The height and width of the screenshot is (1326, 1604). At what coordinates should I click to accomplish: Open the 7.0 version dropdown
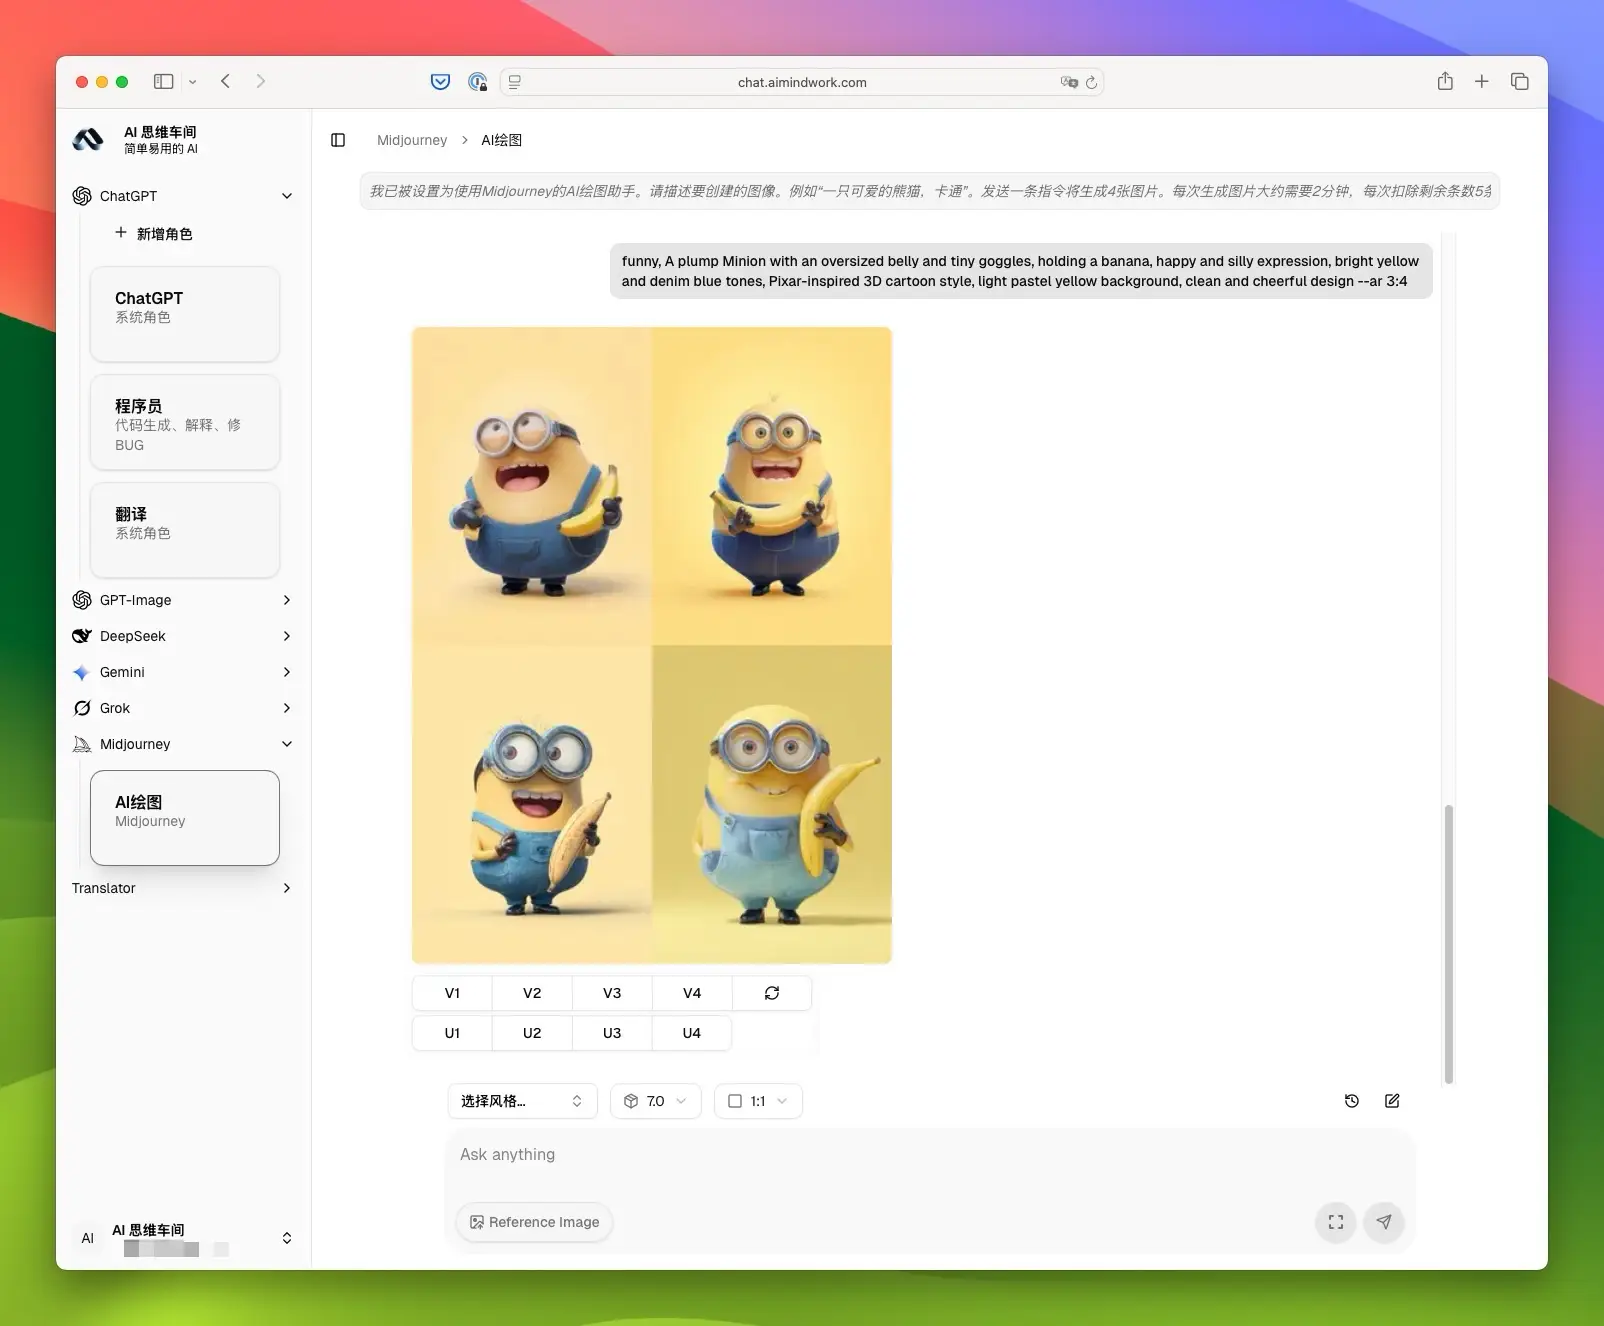655,1101
